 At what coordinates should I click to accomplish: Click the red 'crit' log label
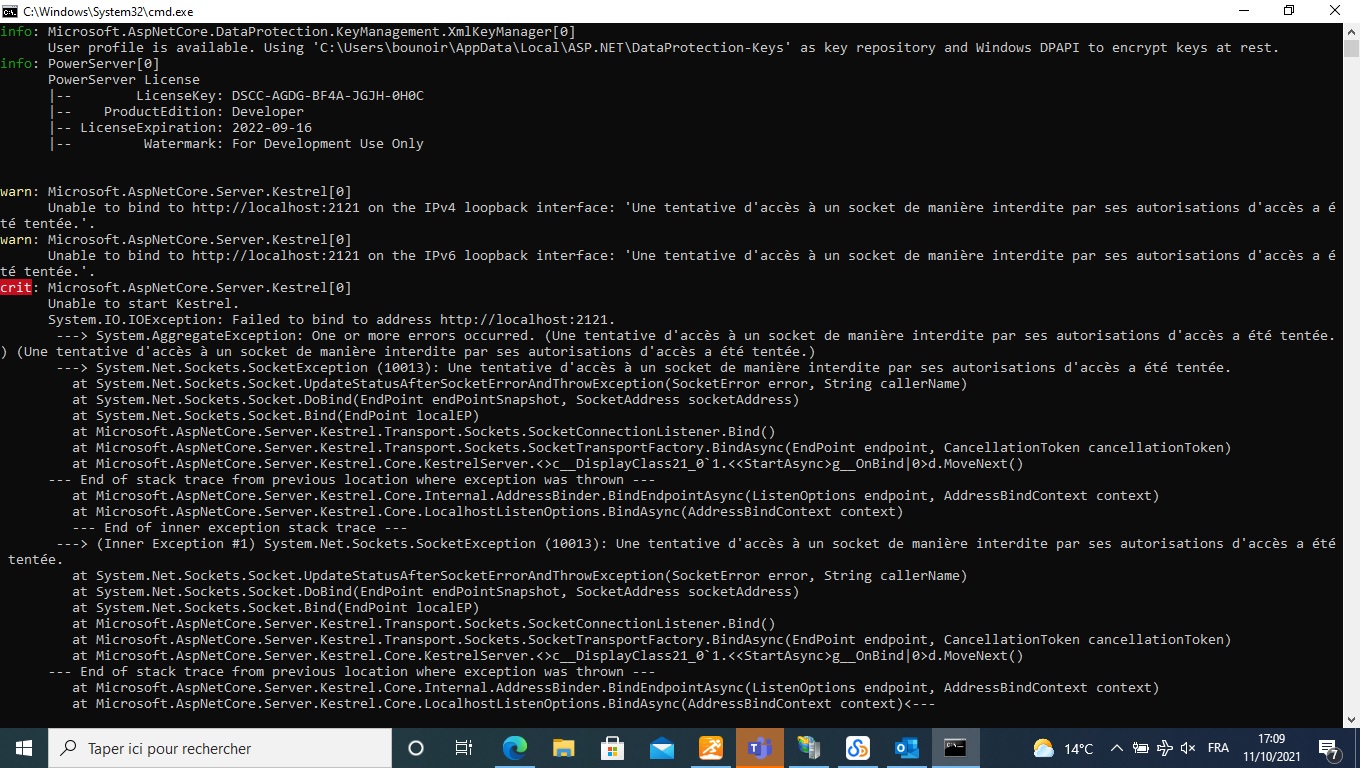(16, 288)
